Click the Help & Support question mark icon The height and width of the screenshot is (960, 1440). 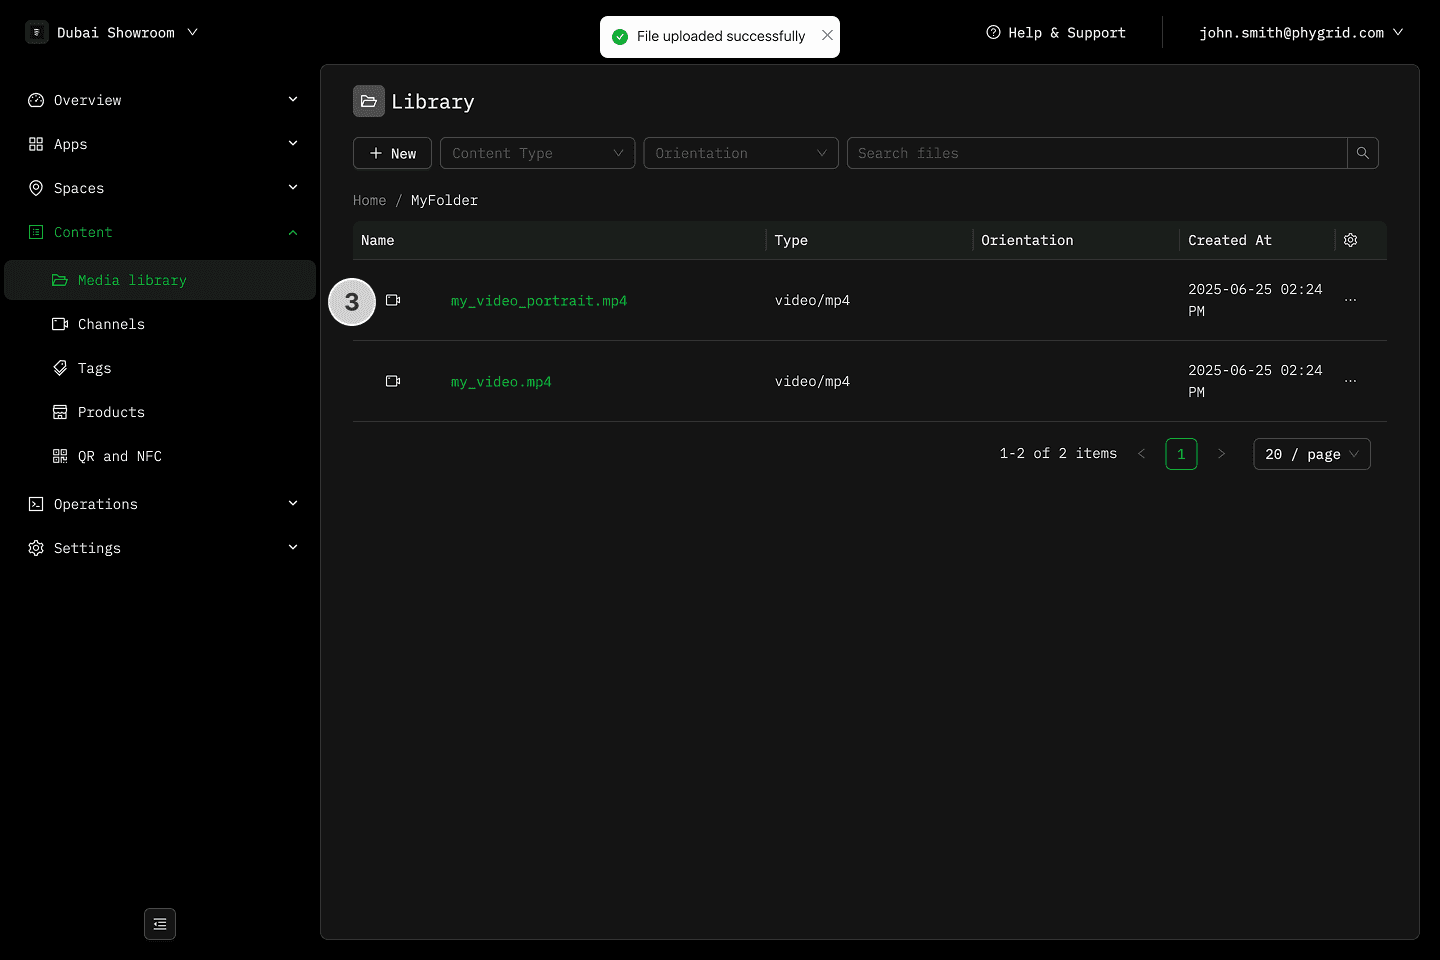tap(993, 32)
